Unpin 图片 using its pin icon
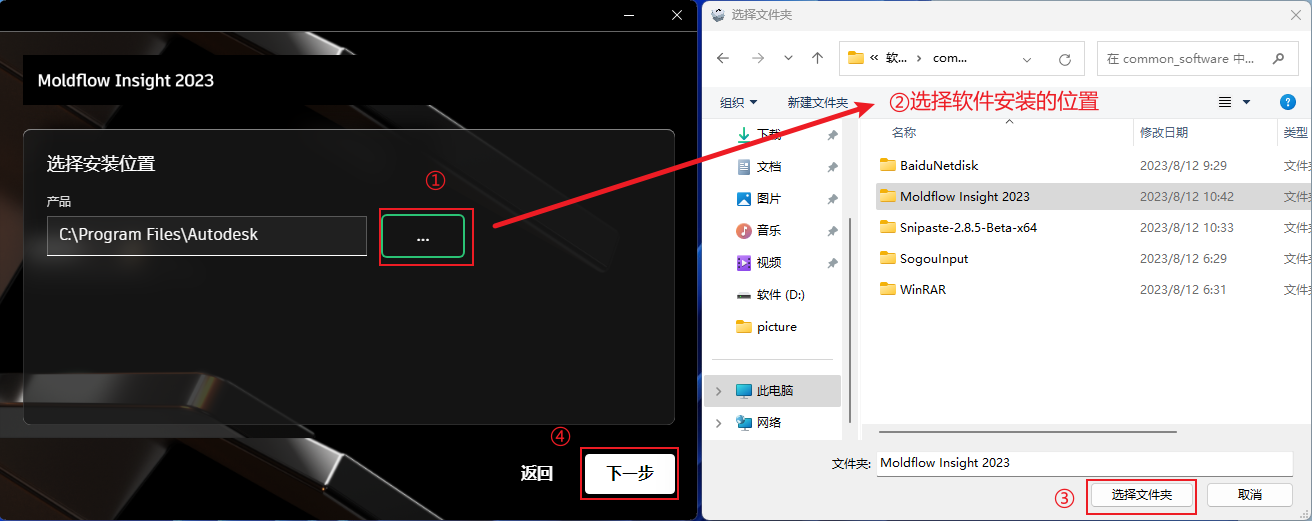 832,198
